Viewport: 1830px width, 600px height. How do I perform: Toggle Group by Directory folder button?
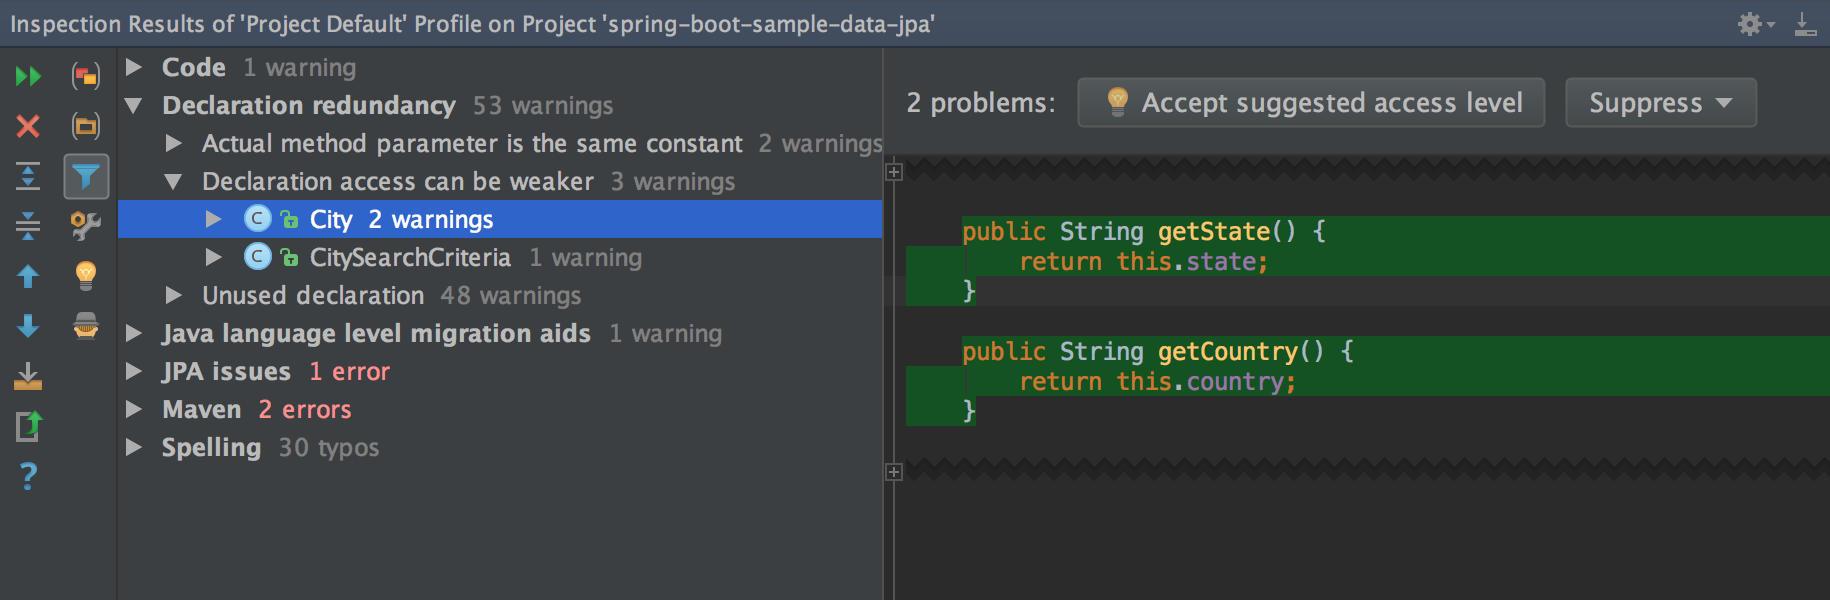click(86, 126)
